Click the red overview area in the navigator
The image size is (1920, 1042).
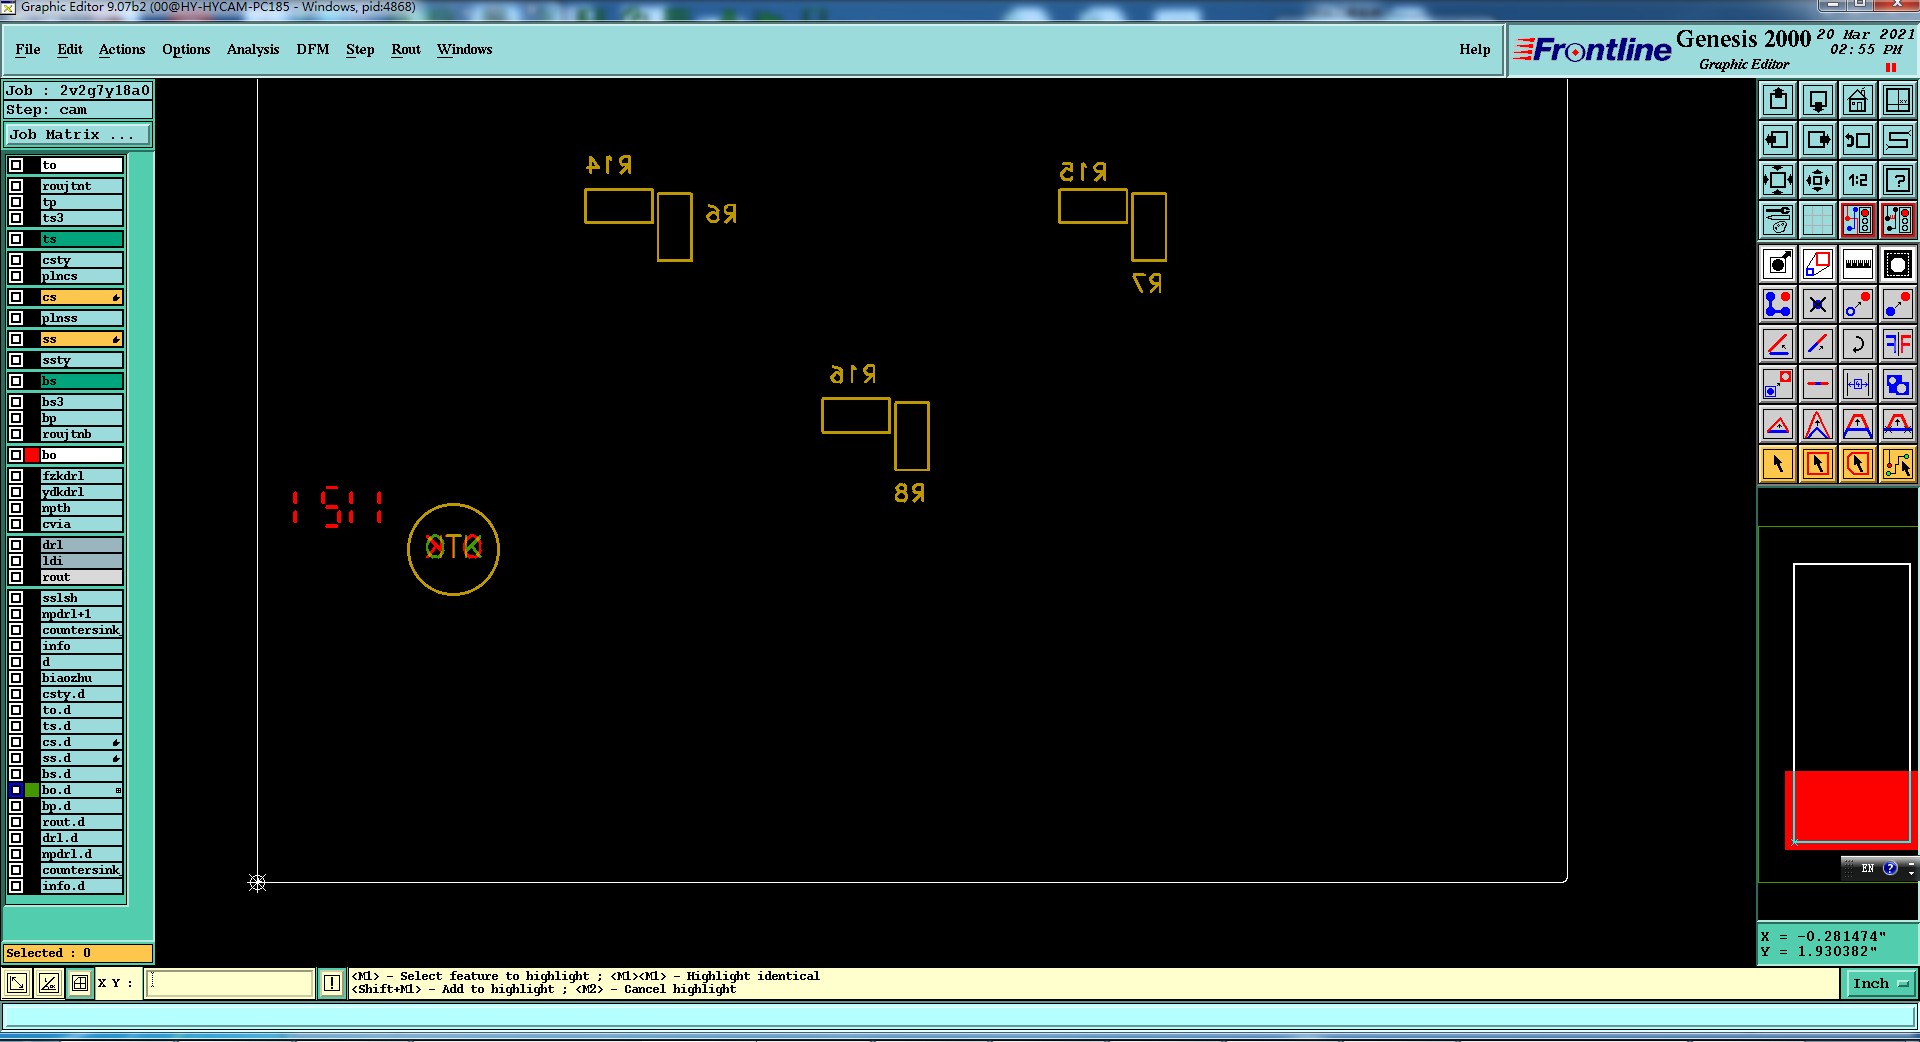point(1850,809)
